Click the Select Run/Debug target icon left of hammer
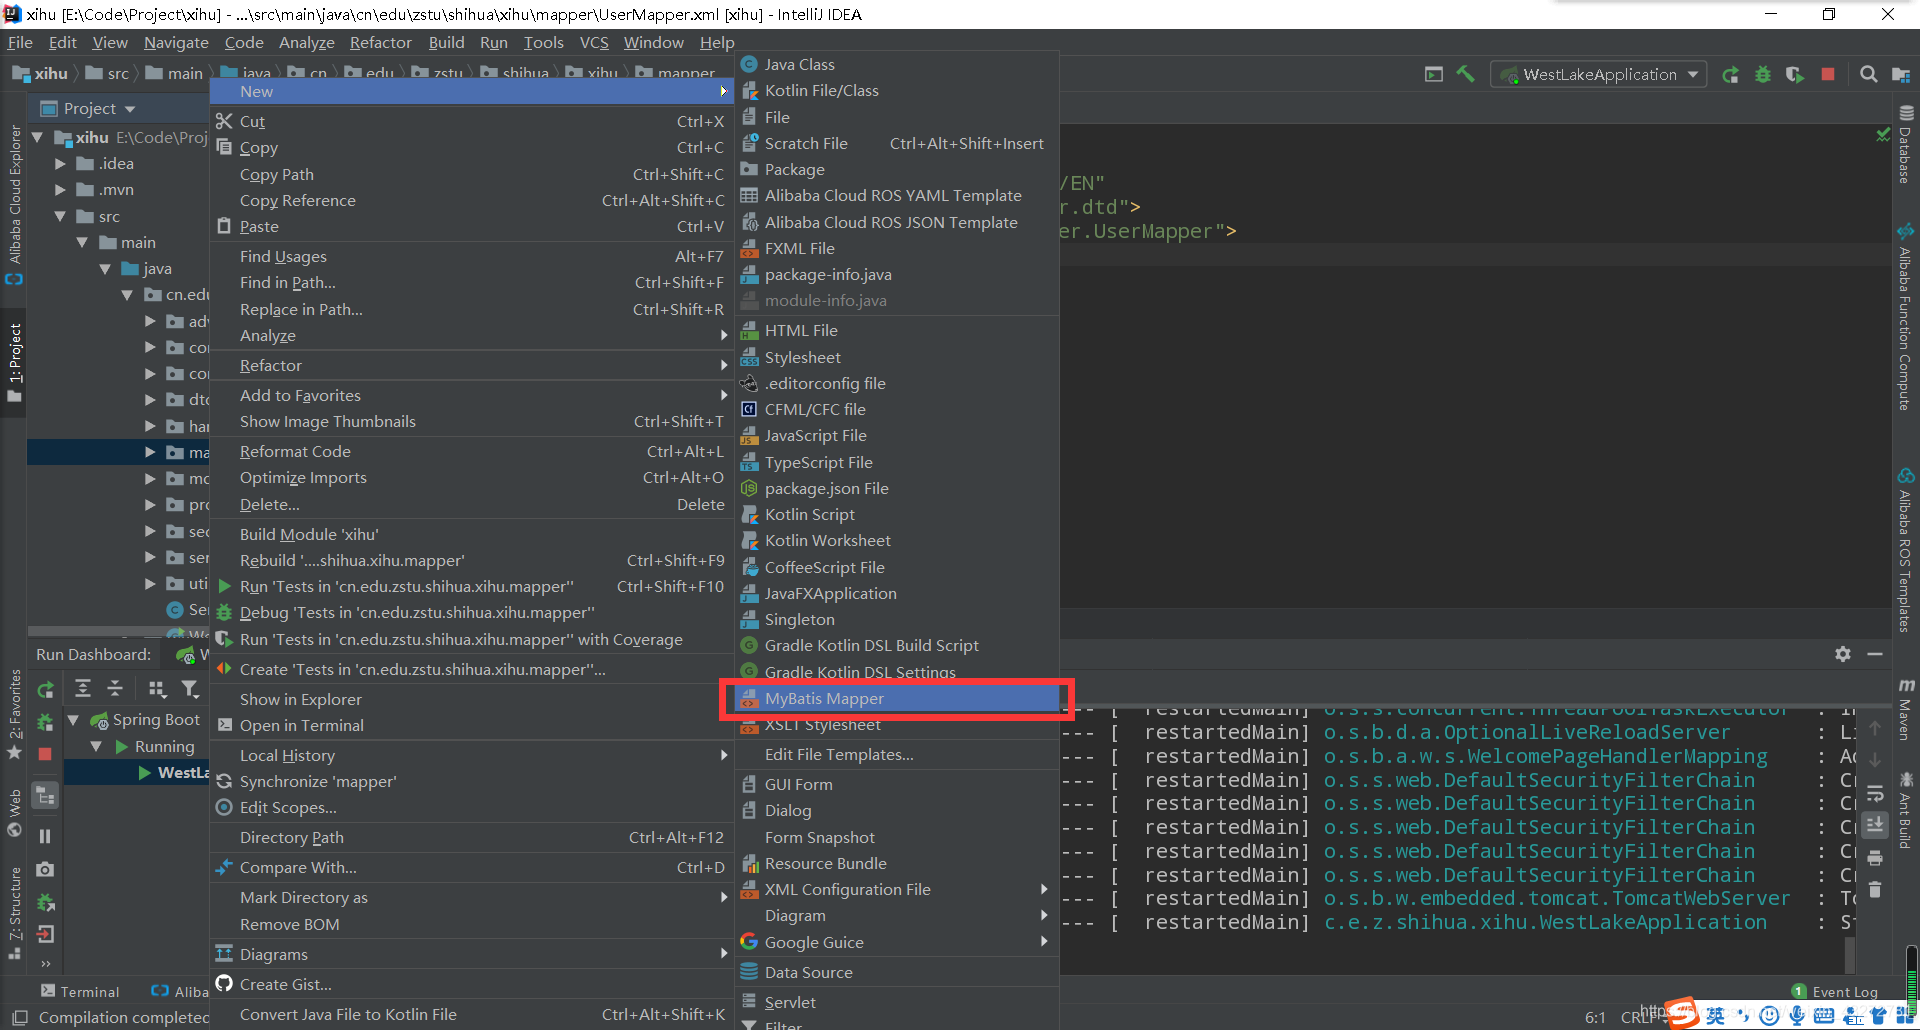Viewport: 1920px width, 1030px height. [1434, 74]
